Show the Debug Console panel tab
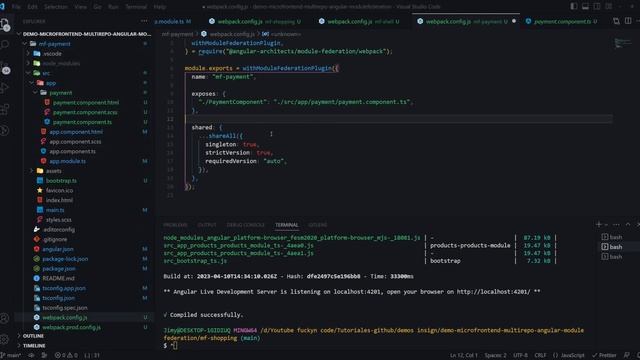This screenshot has height=360, width=640. pos(245,225)
